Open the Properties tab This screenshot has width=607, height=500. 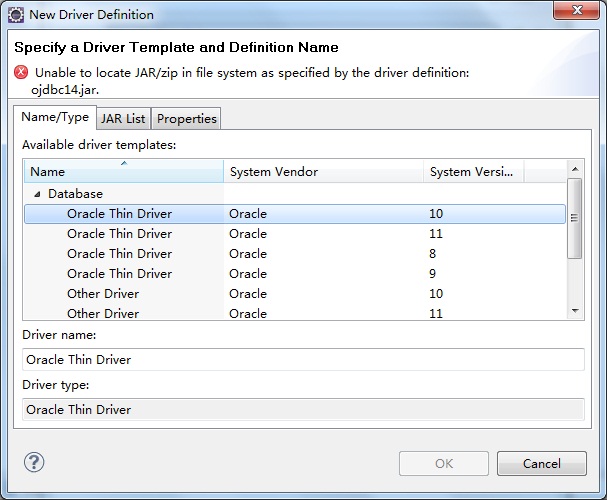click(x=187, y=118)
